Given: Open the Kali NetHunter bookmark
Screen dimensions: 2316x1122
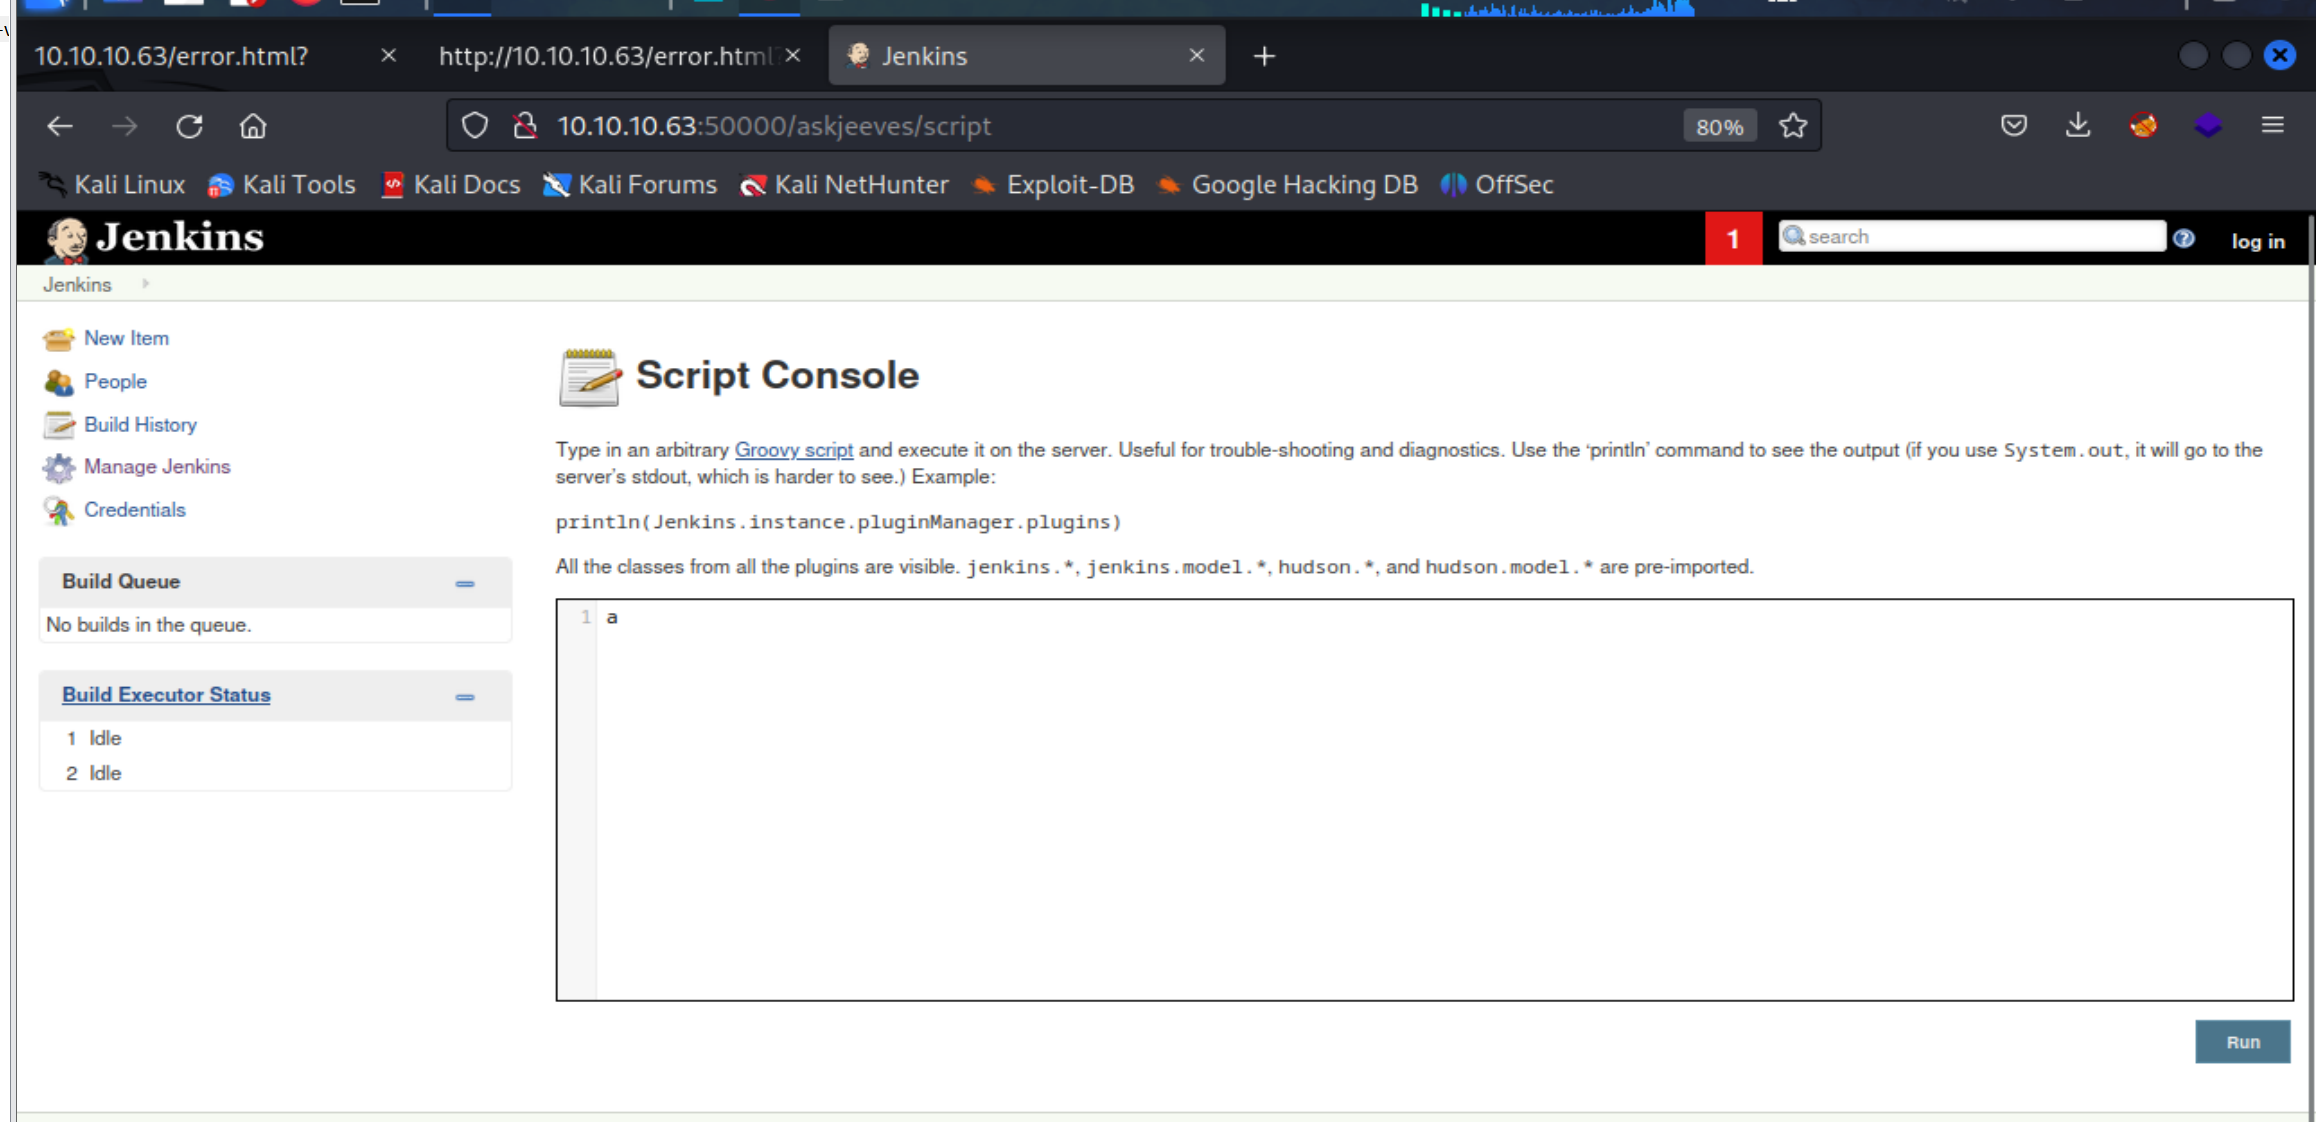Looking at the screenshot, I should (x=844, y=185).
